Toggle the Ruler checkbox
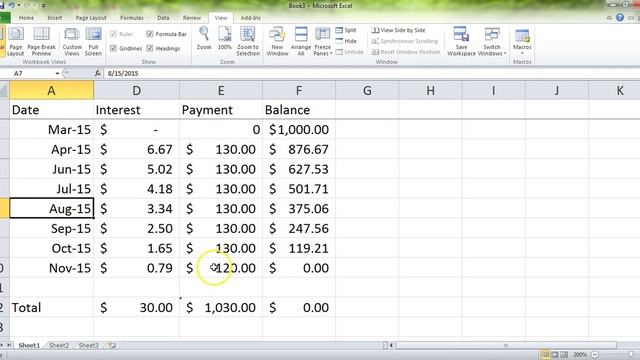The width and height of the screenshot is (640, 360). coord(113,34)
